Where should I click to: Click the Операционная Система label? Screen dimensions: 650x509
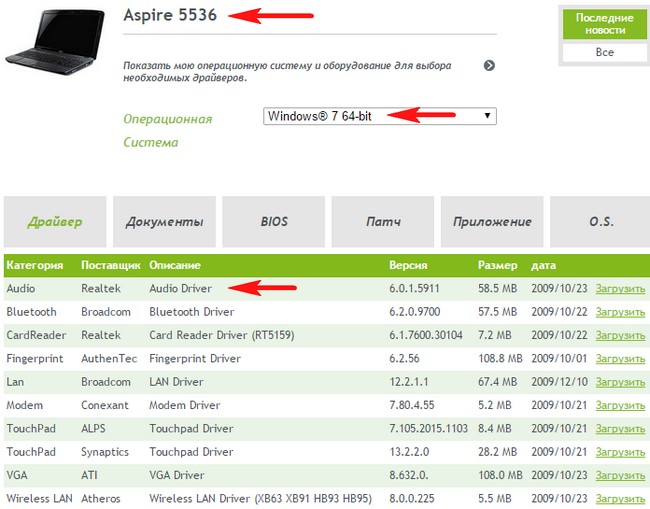click(x=167, y=131)
